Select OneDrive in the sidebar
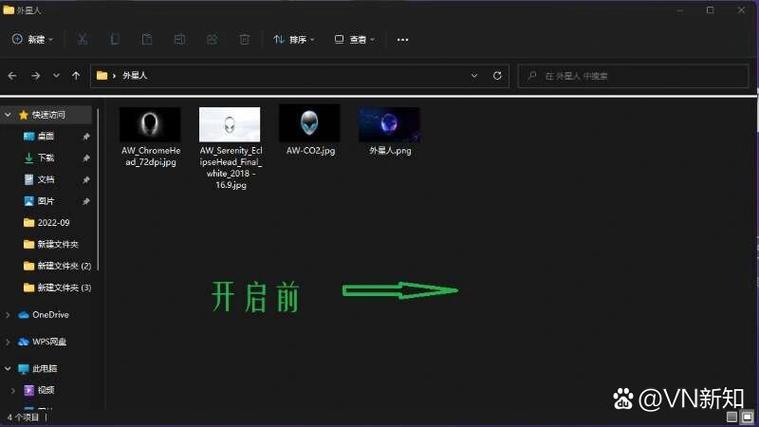The image size is (759, 427). [44, 315]
